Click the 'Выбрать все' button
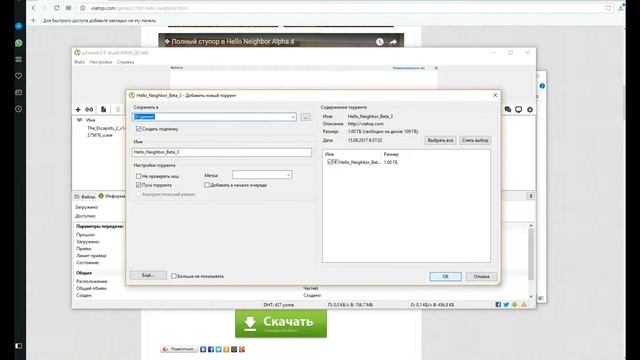640x360 pixels. [440, 140]
